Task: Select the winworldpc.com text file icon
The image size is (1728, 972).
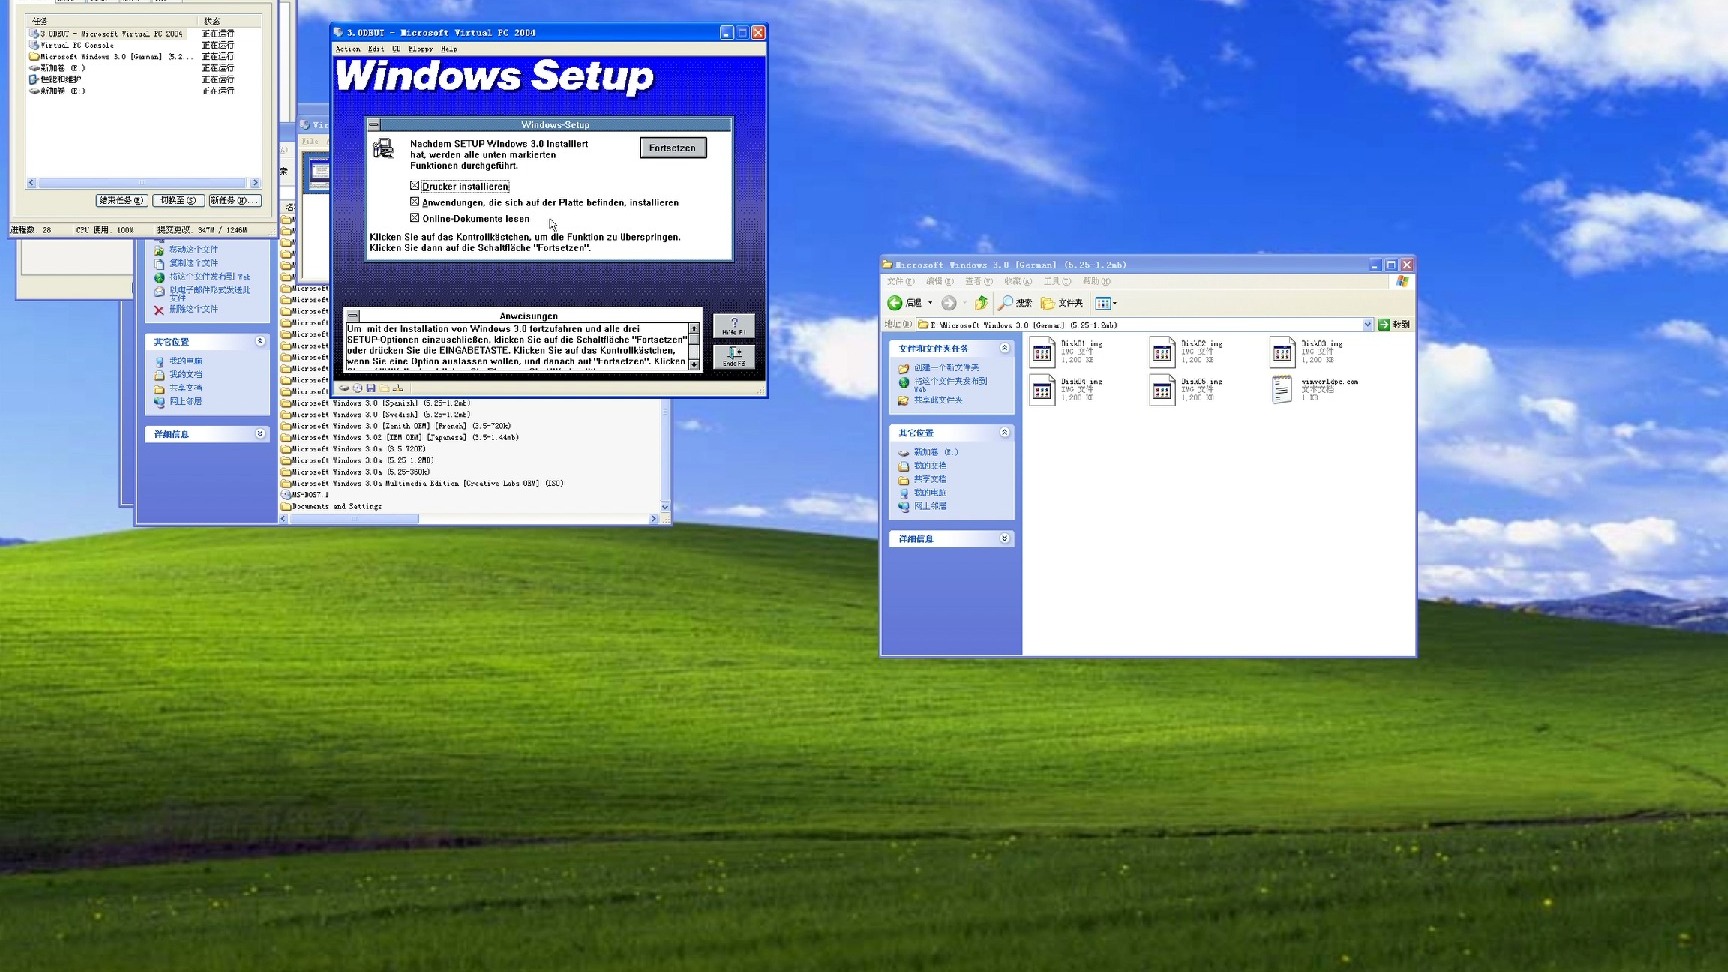Action: click(1283, 390)
